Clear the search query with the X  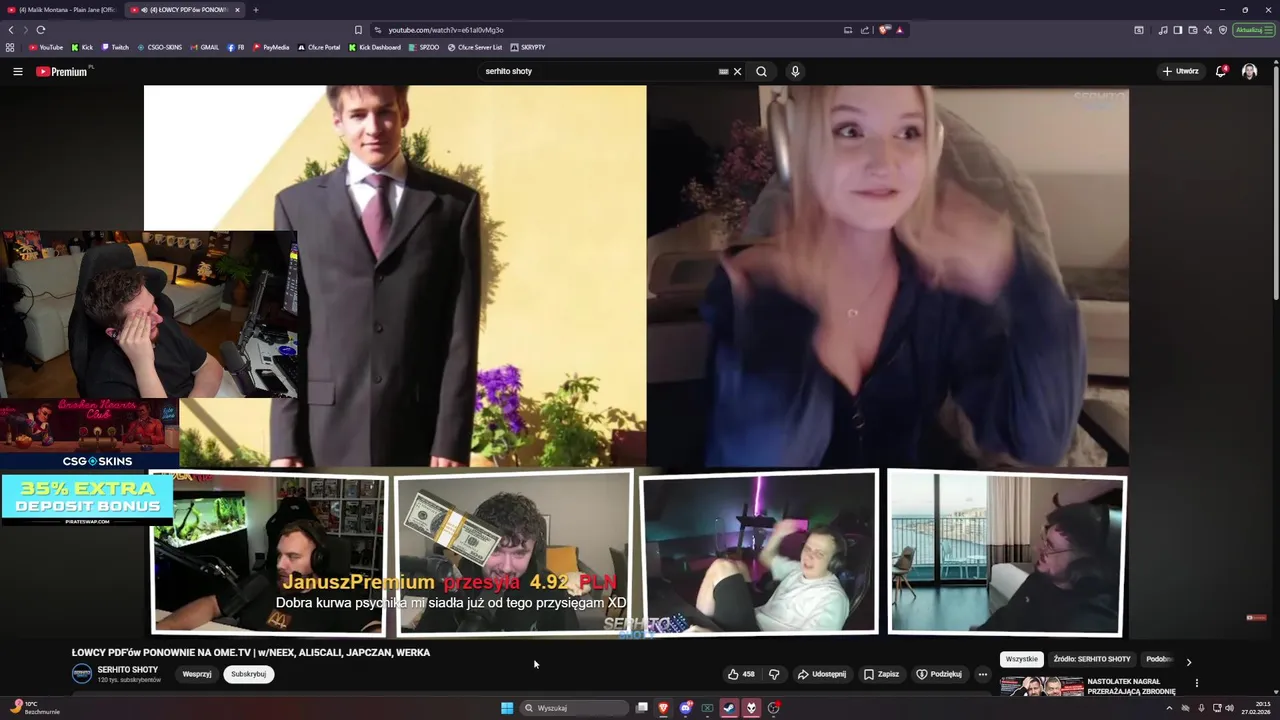click(x=738, y=71)
